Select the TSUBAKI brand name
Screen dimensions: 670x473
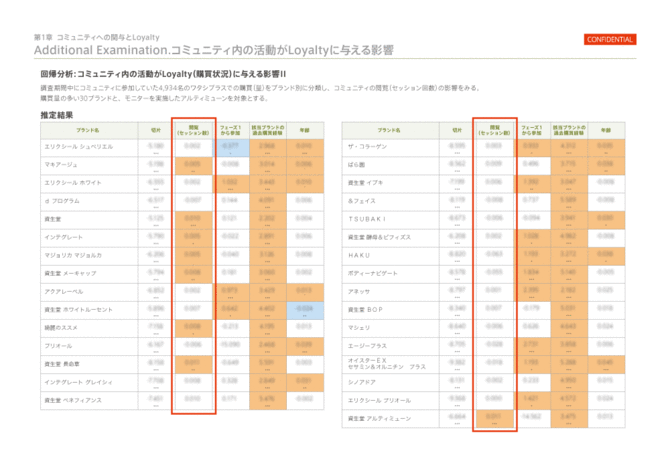tap(367, 219)
